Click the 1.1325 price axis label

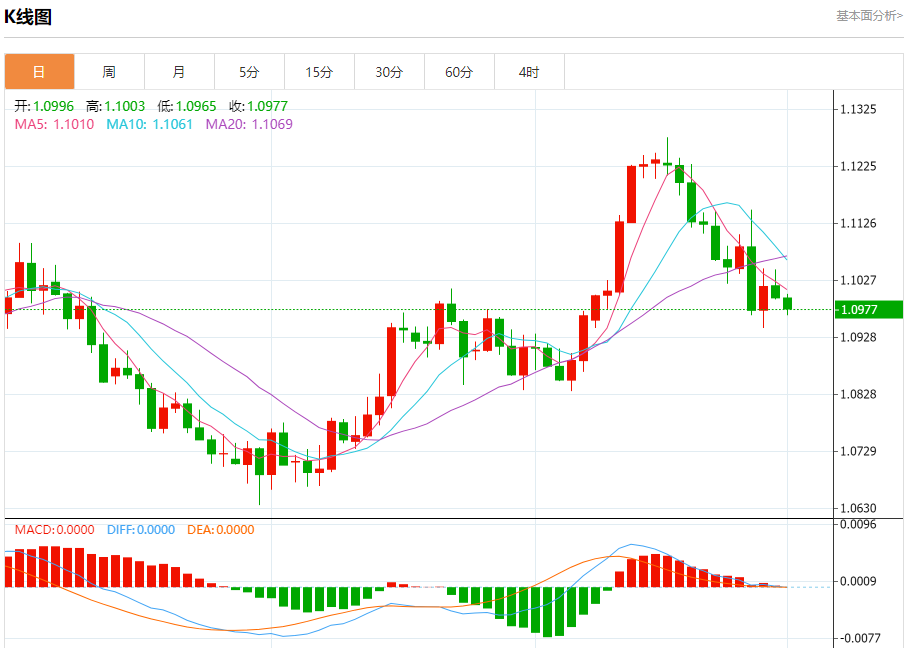(x=859, y=110)
